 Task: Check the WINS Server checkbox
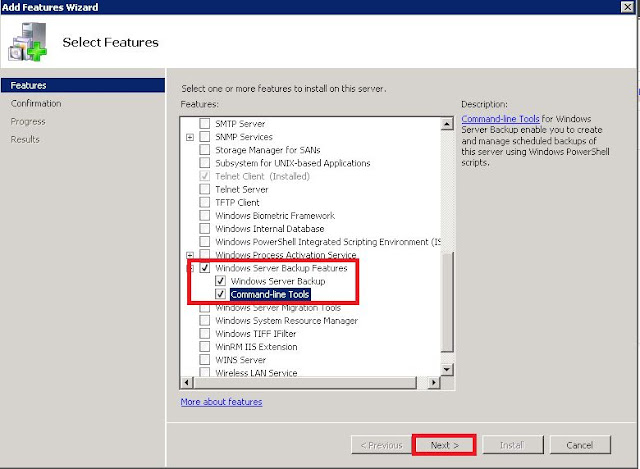tap(204, 360)
